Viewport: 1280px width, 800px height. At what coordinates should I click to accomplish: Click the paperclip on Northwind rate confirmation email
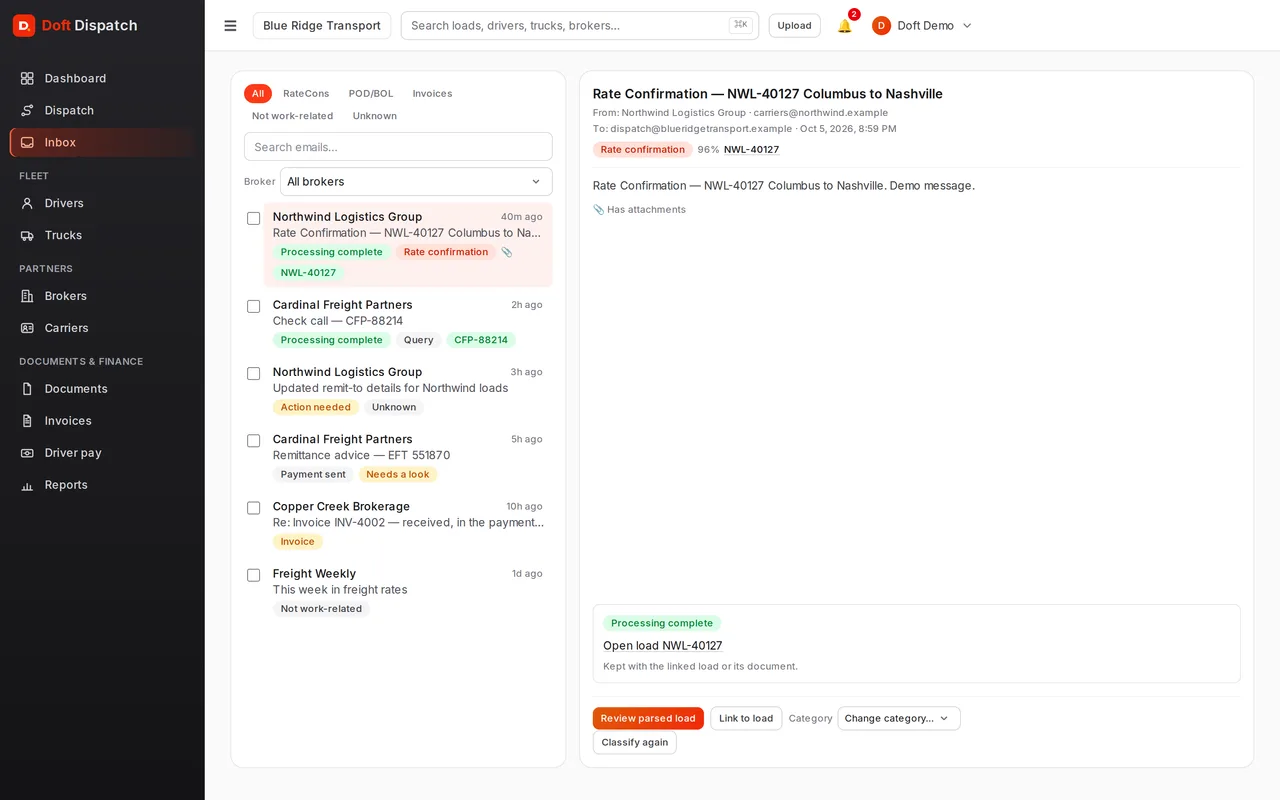click(x=507, y=252)
